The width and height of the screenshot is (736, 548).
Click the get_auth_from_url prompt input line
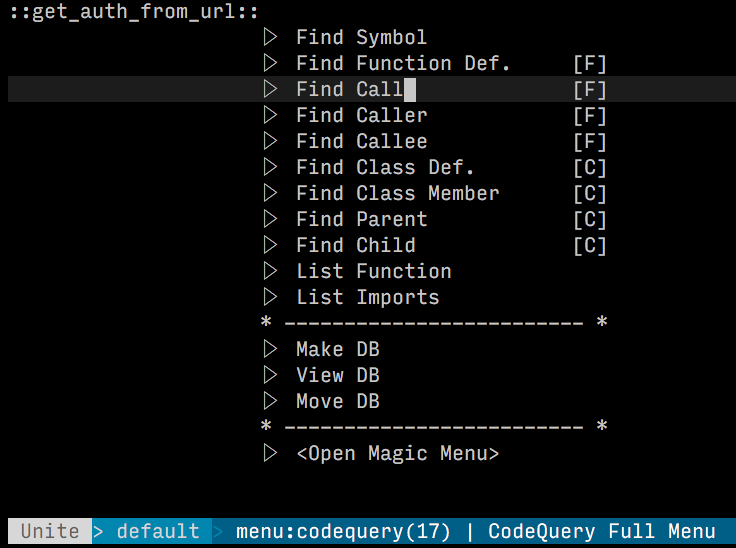[134, 11]
